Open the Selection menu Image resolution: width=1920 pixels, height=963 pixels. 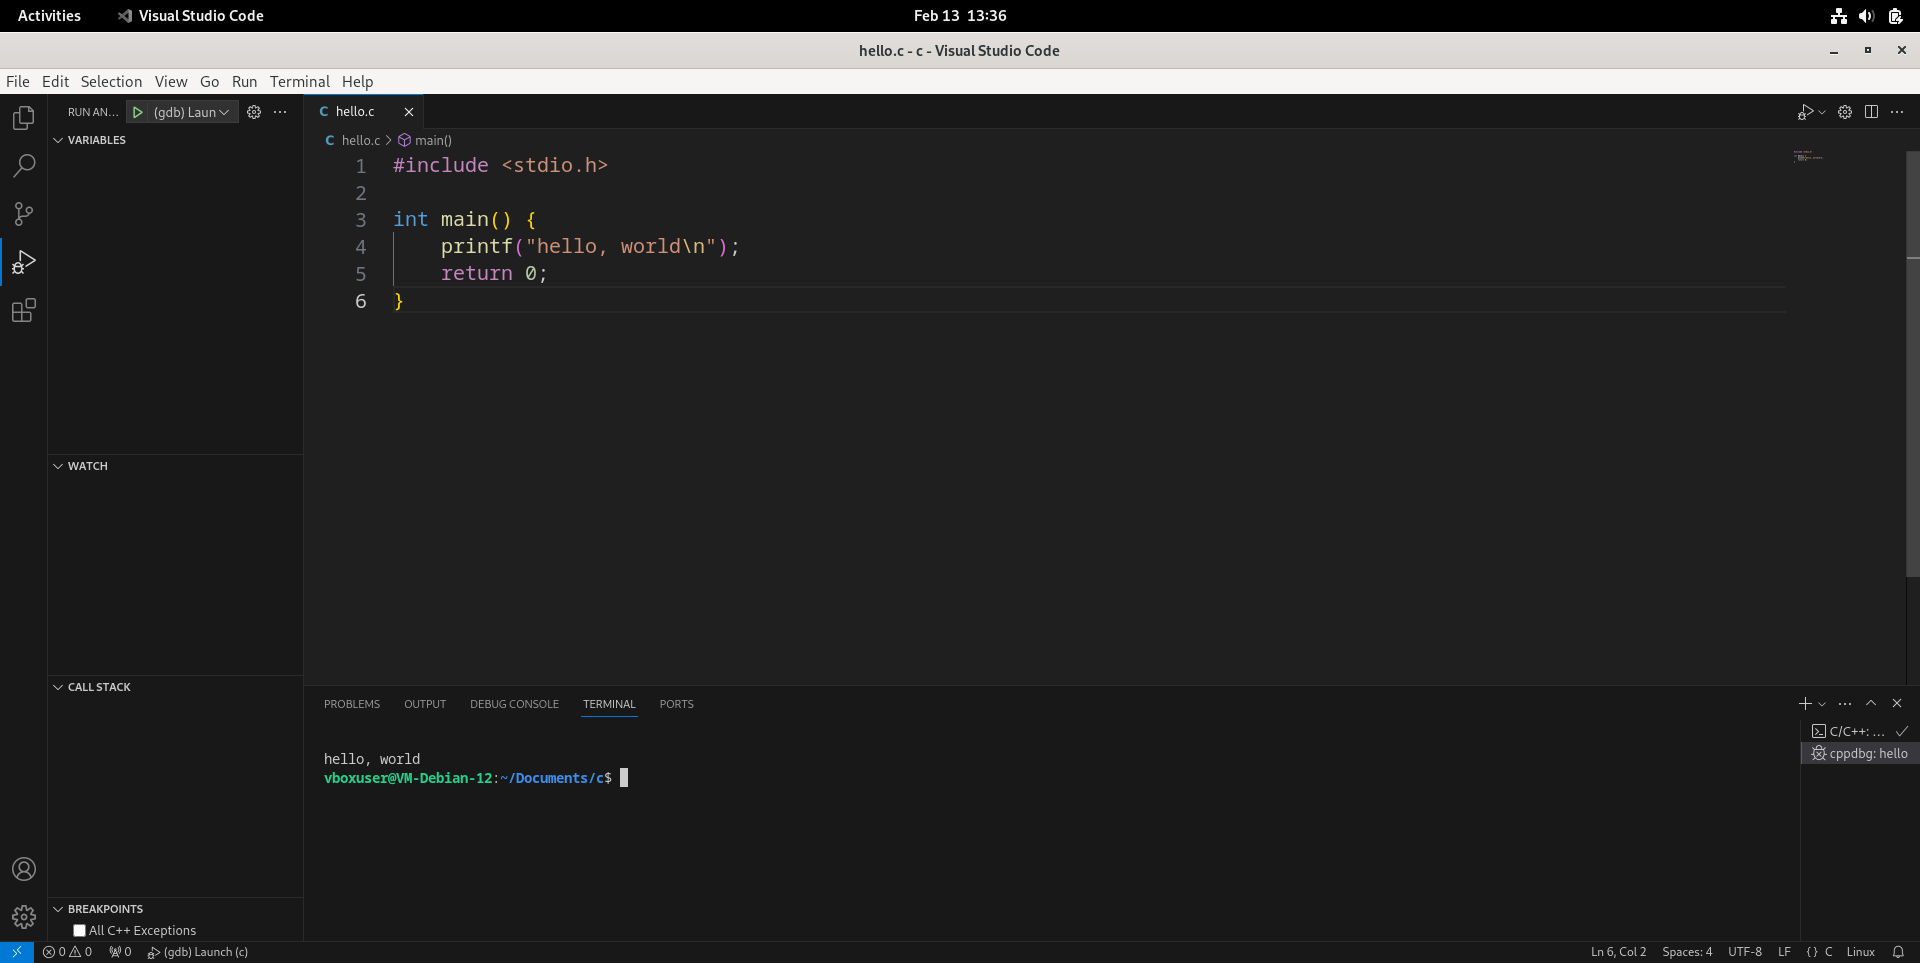pos(111,82)
